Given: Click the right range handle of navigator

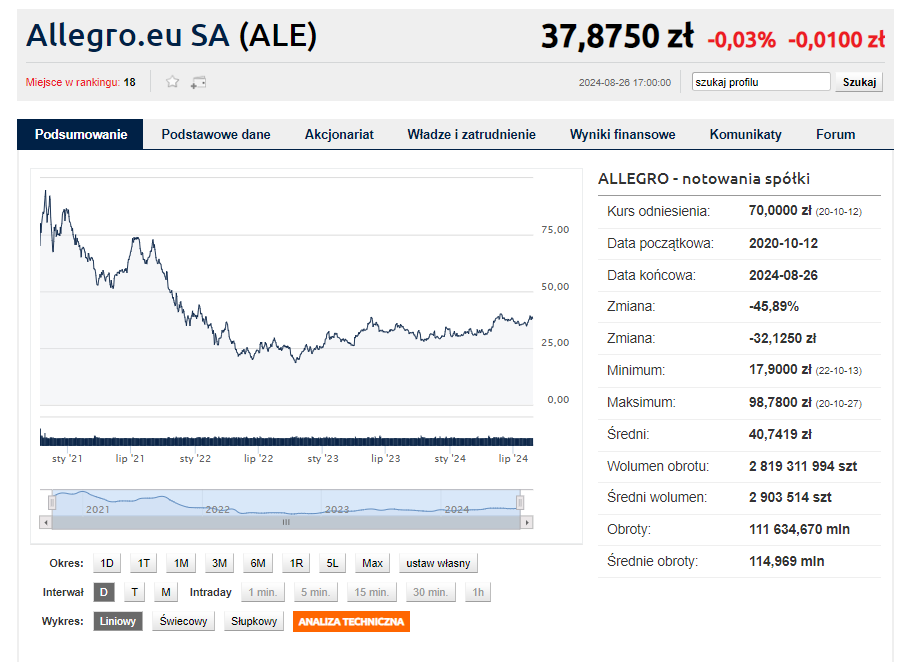Looking at the screenshot, I should (520, 501).
